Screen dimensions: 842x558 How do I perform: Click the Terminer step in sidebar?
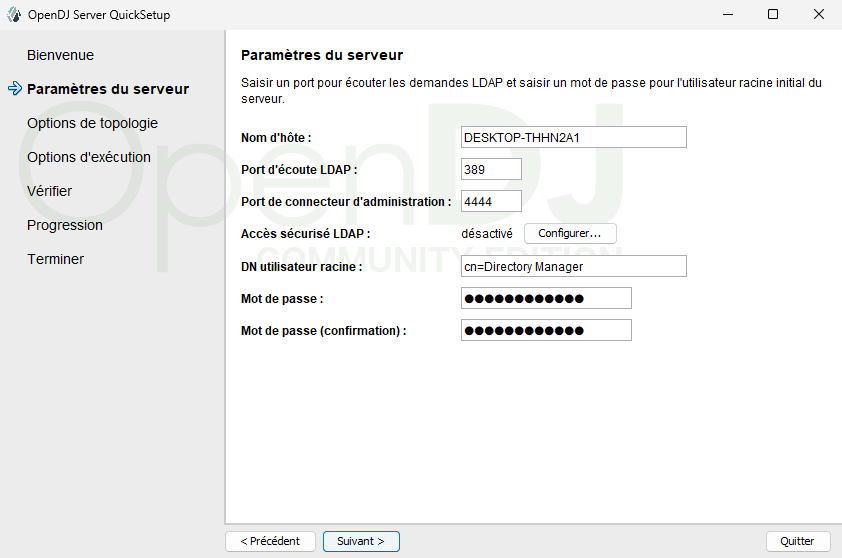coord(55,259)
